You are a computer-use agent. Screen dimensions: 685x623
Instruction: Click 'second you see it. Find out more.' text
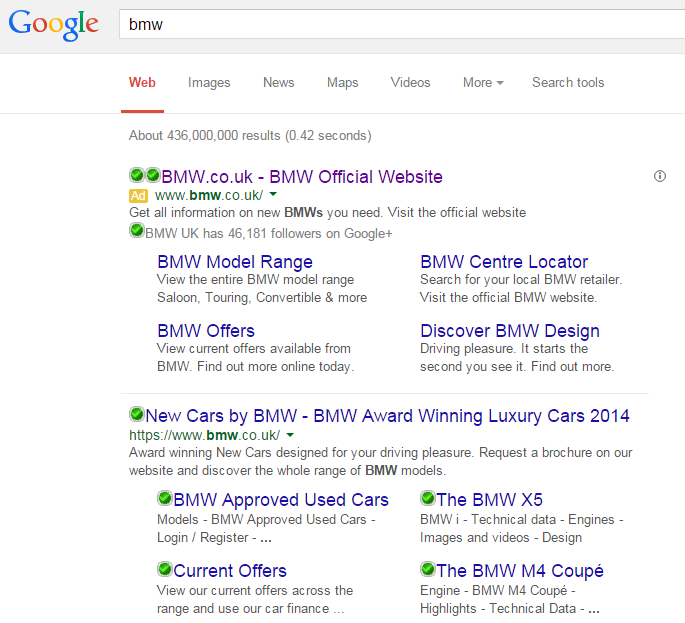(x=517, y=367)
